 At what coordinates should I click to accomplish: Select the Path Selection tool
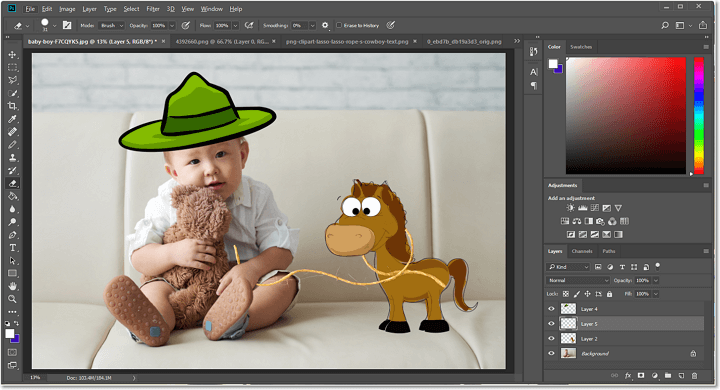[x=12, y=260]
